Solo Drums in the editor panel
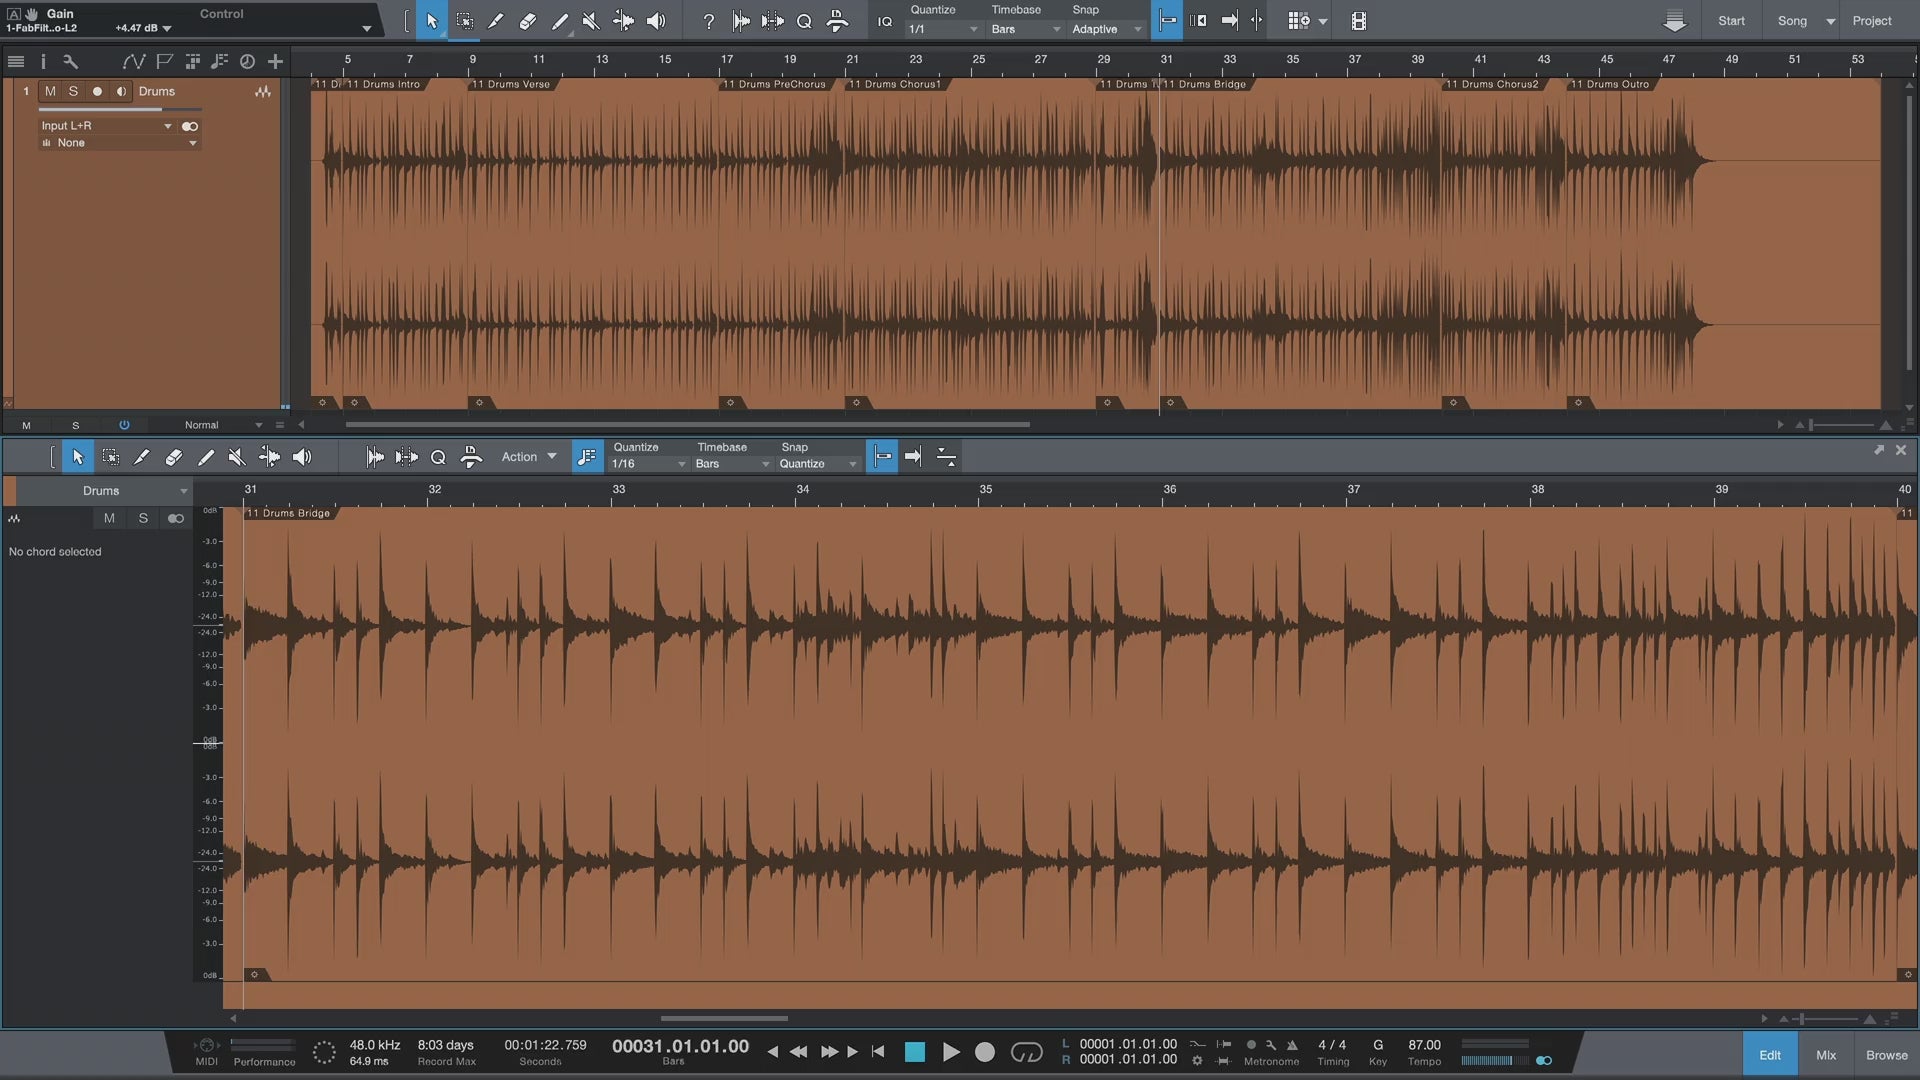This screenshot has height=1080, width=1920. (x=143, y=518)
